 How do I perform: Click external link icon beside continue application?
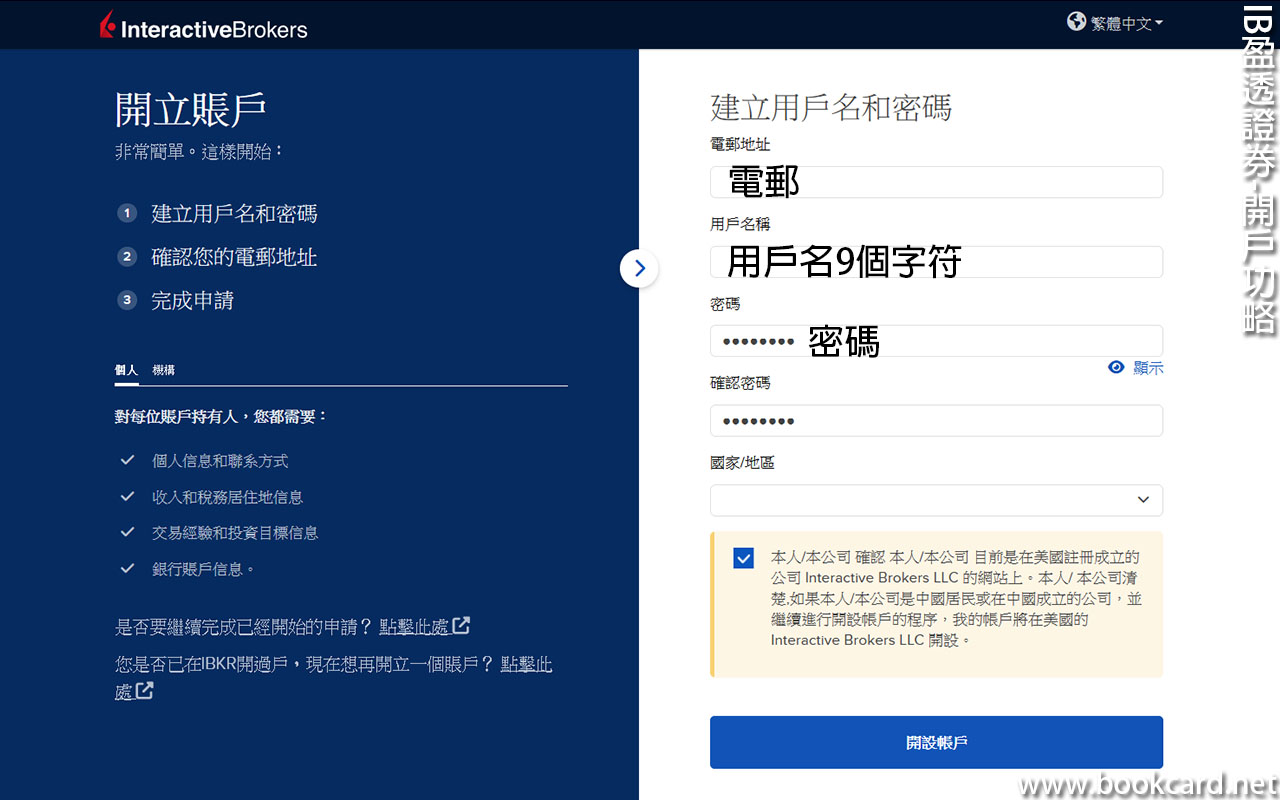[x=461, y=626]
